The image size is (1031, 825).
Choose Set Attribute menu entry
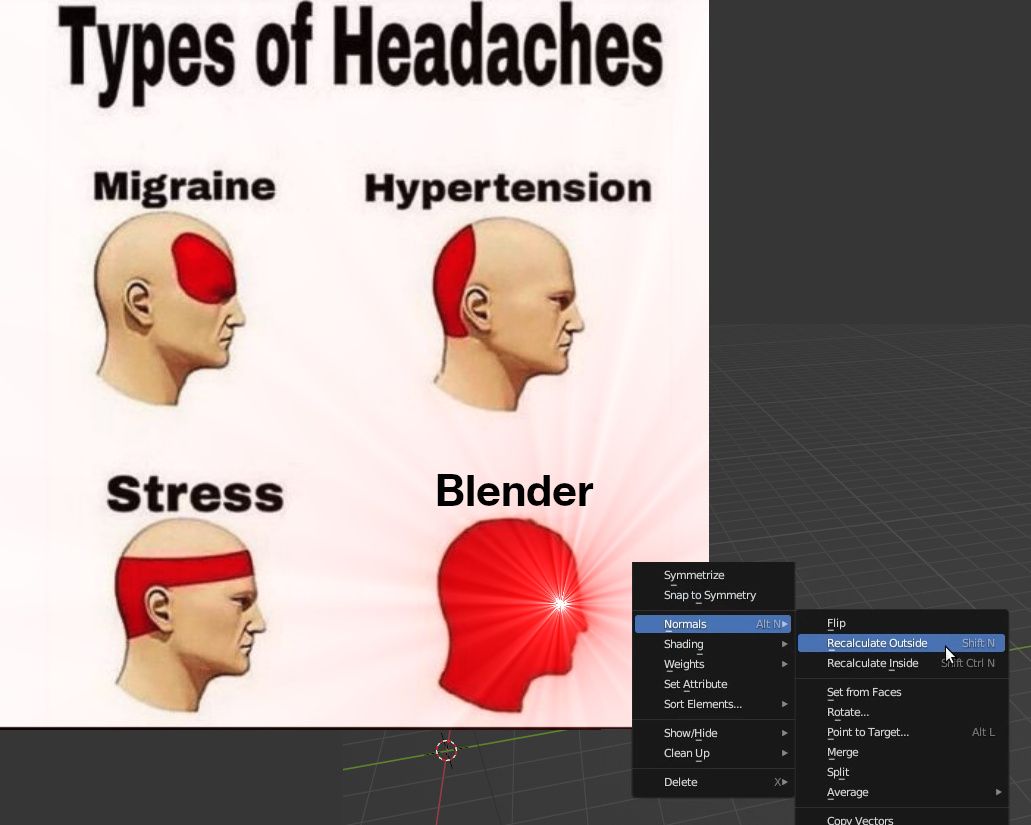click(713, 684)
